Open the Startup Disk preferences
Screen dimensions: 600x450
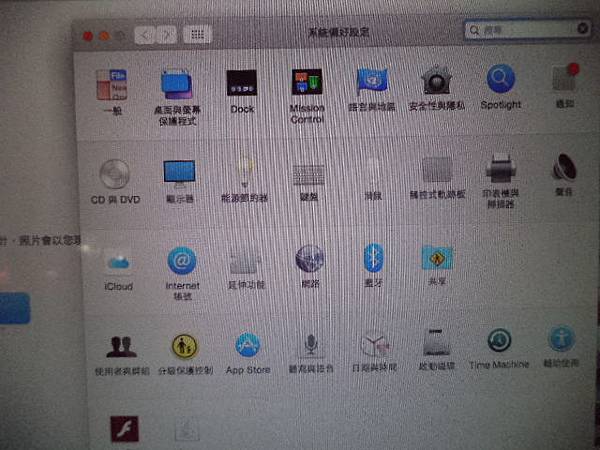click(x=436, y=342)
